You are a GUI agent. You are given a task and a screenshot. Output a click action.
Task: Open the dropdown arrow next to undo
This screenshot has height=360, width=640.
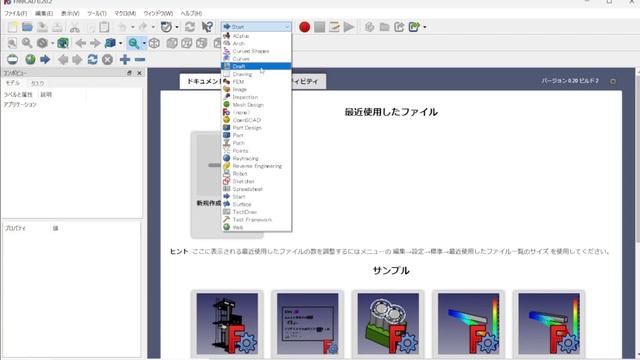[133, 27]
